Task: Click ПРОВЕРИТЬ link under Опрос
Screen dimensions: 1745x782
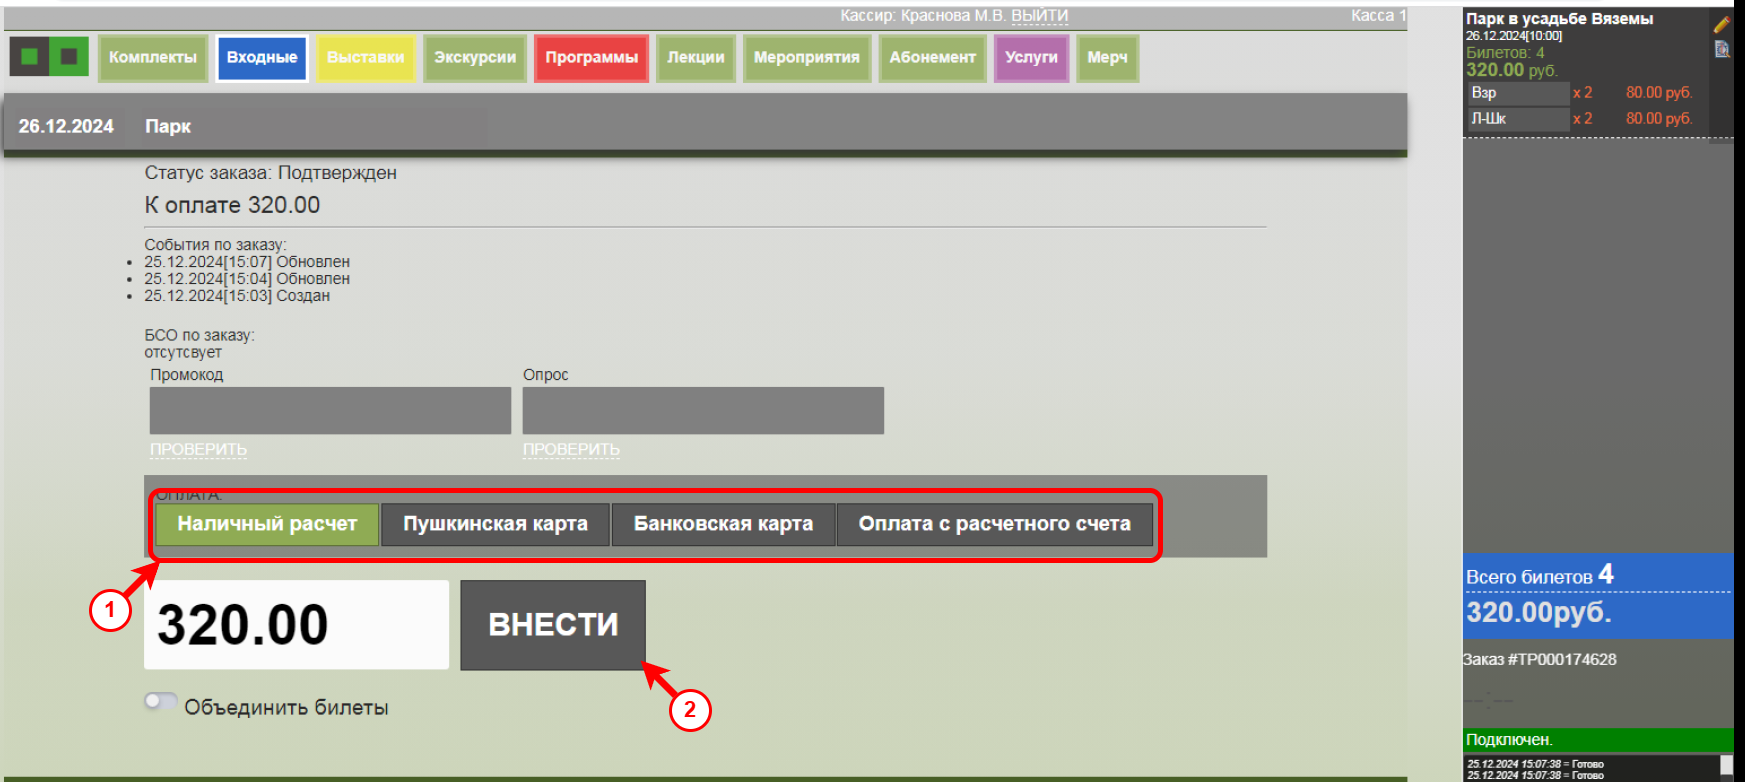Action: point(571,450)
